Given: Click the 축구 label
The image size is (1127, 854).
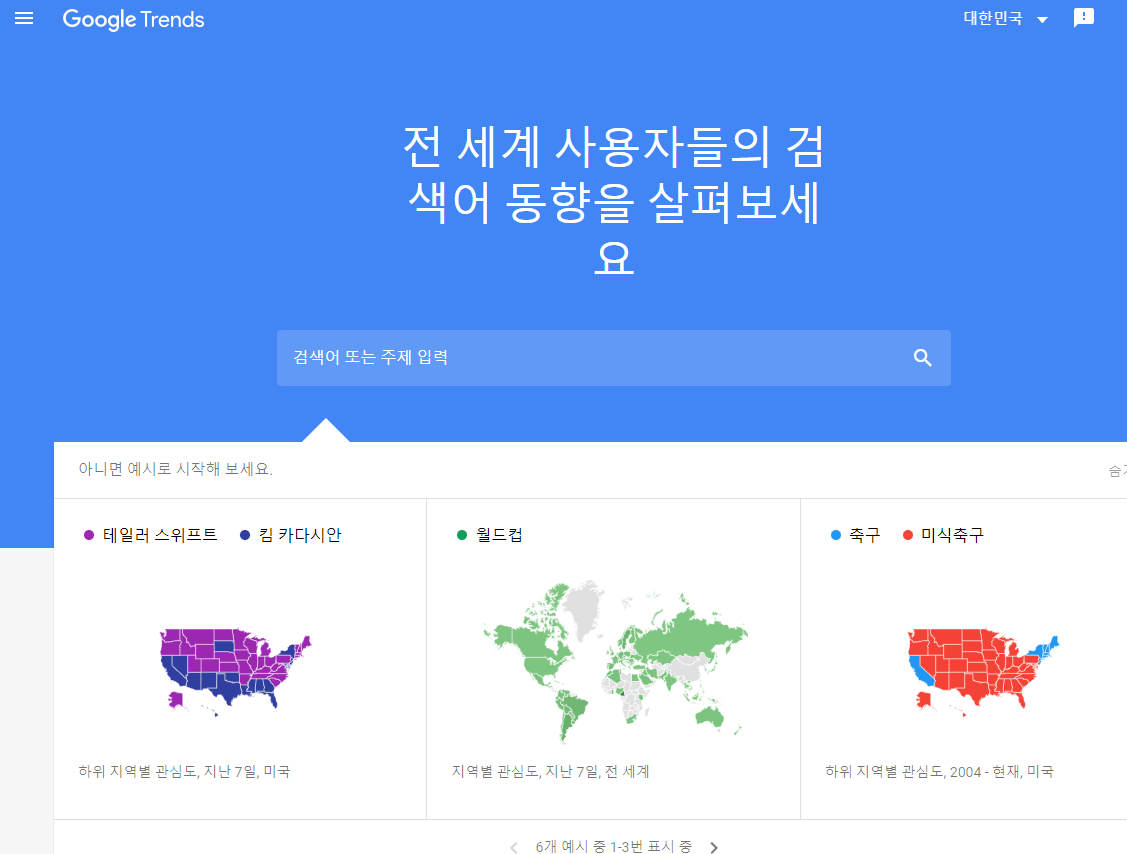Looking at the screenshot, I should [x=865, y=535].
